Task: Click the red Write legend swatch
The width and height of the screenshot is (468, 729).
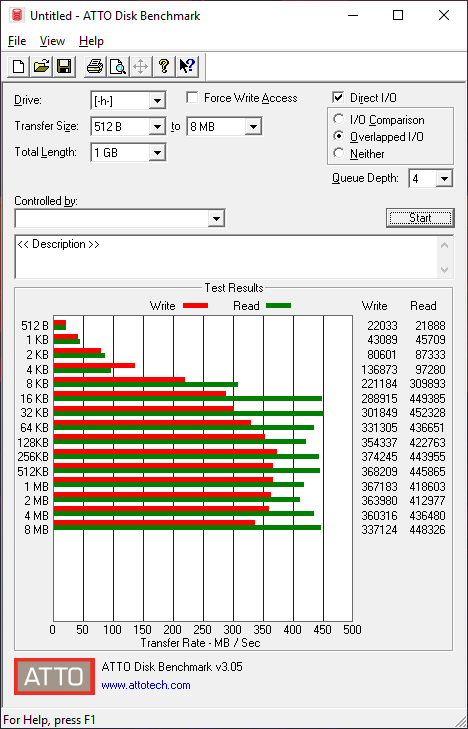Action: tap(195, 305)
